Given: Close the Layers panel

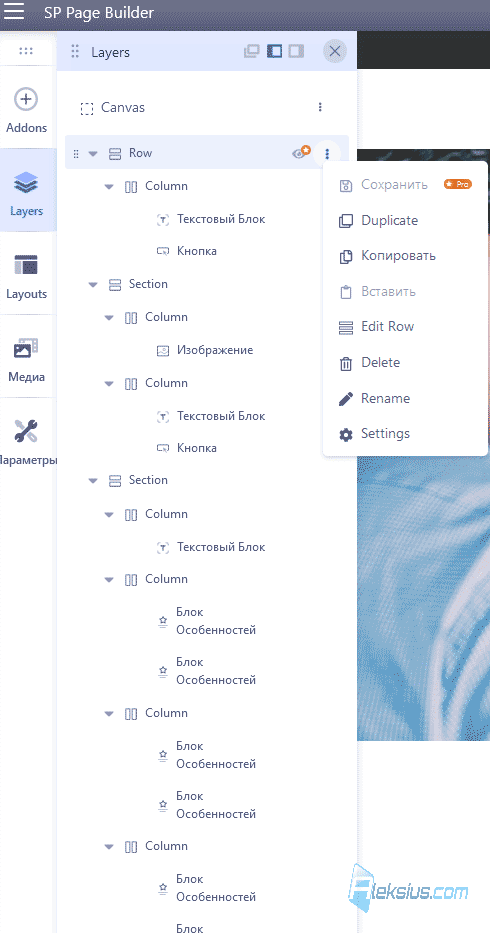Looking at the screenshot, I should 335,51.
